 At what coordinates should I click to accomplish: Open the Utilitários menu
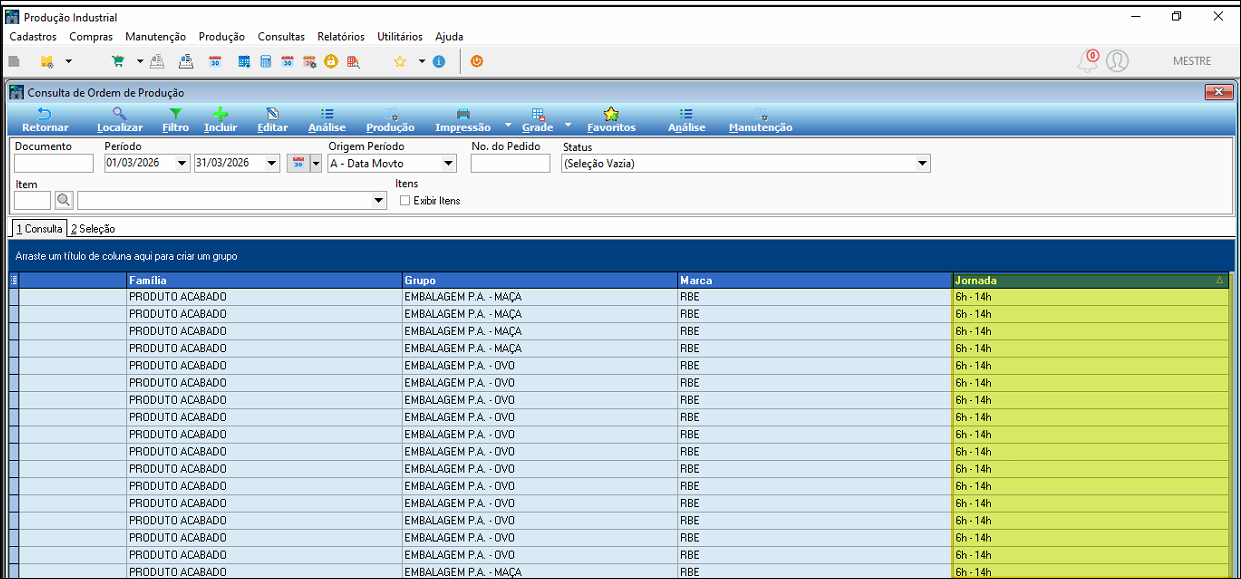click(x=400, y=37)
